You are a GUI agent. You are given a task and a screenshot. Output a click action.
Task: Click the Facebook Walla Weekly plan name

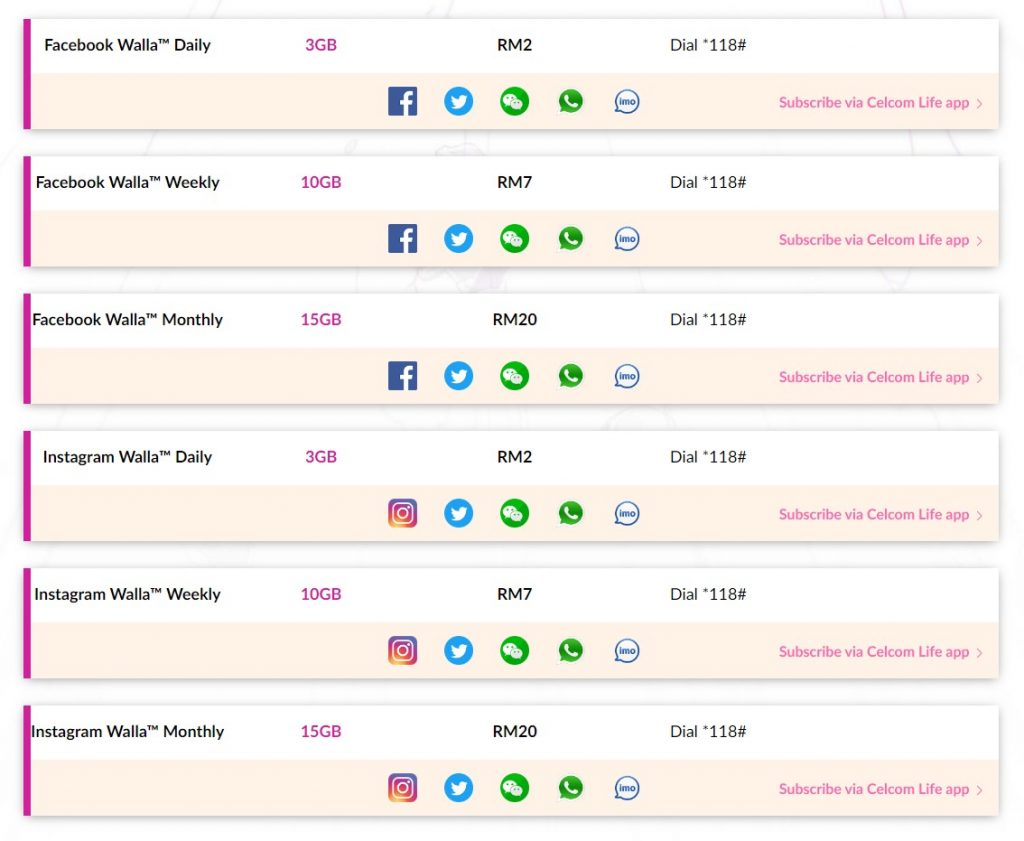[x=127, y=182]
